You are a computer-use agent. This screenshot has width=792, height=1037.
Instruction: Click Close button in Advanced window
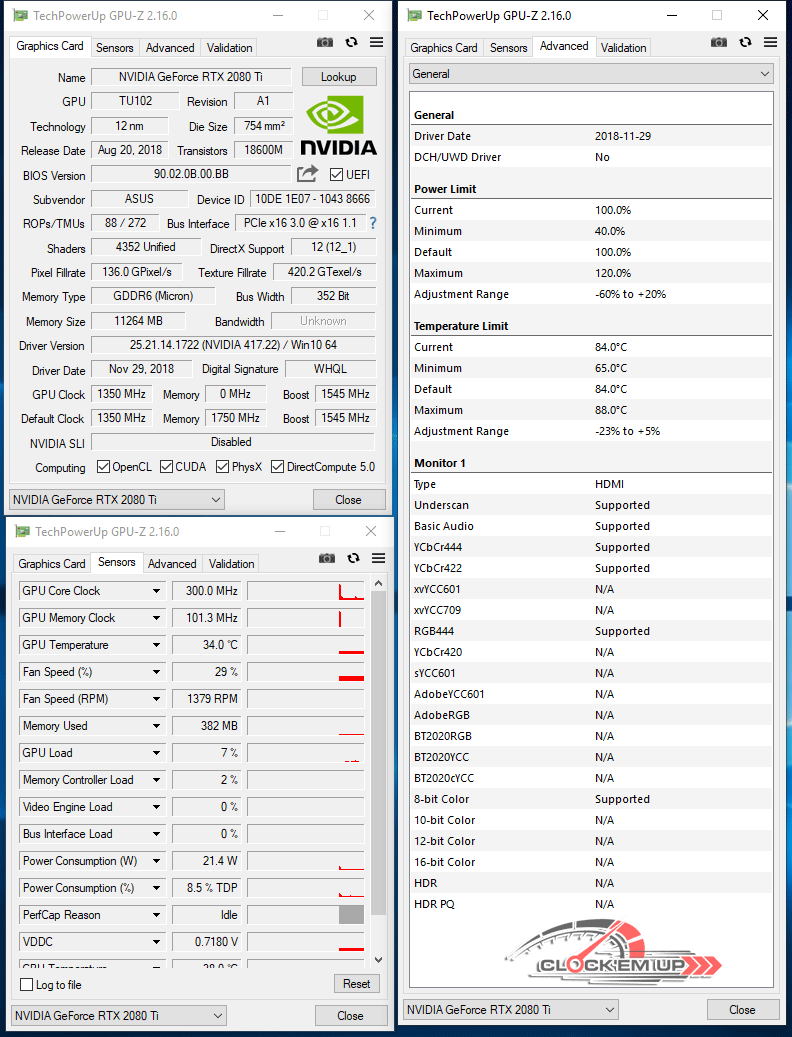[x=742, y=1010]
